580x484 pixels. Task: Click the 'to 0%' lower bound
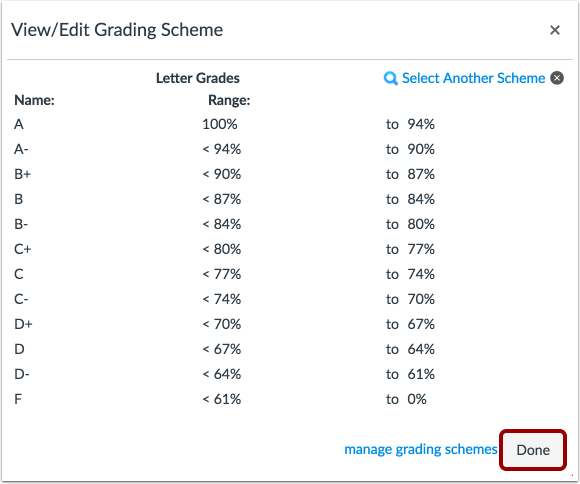pos(406,399)
